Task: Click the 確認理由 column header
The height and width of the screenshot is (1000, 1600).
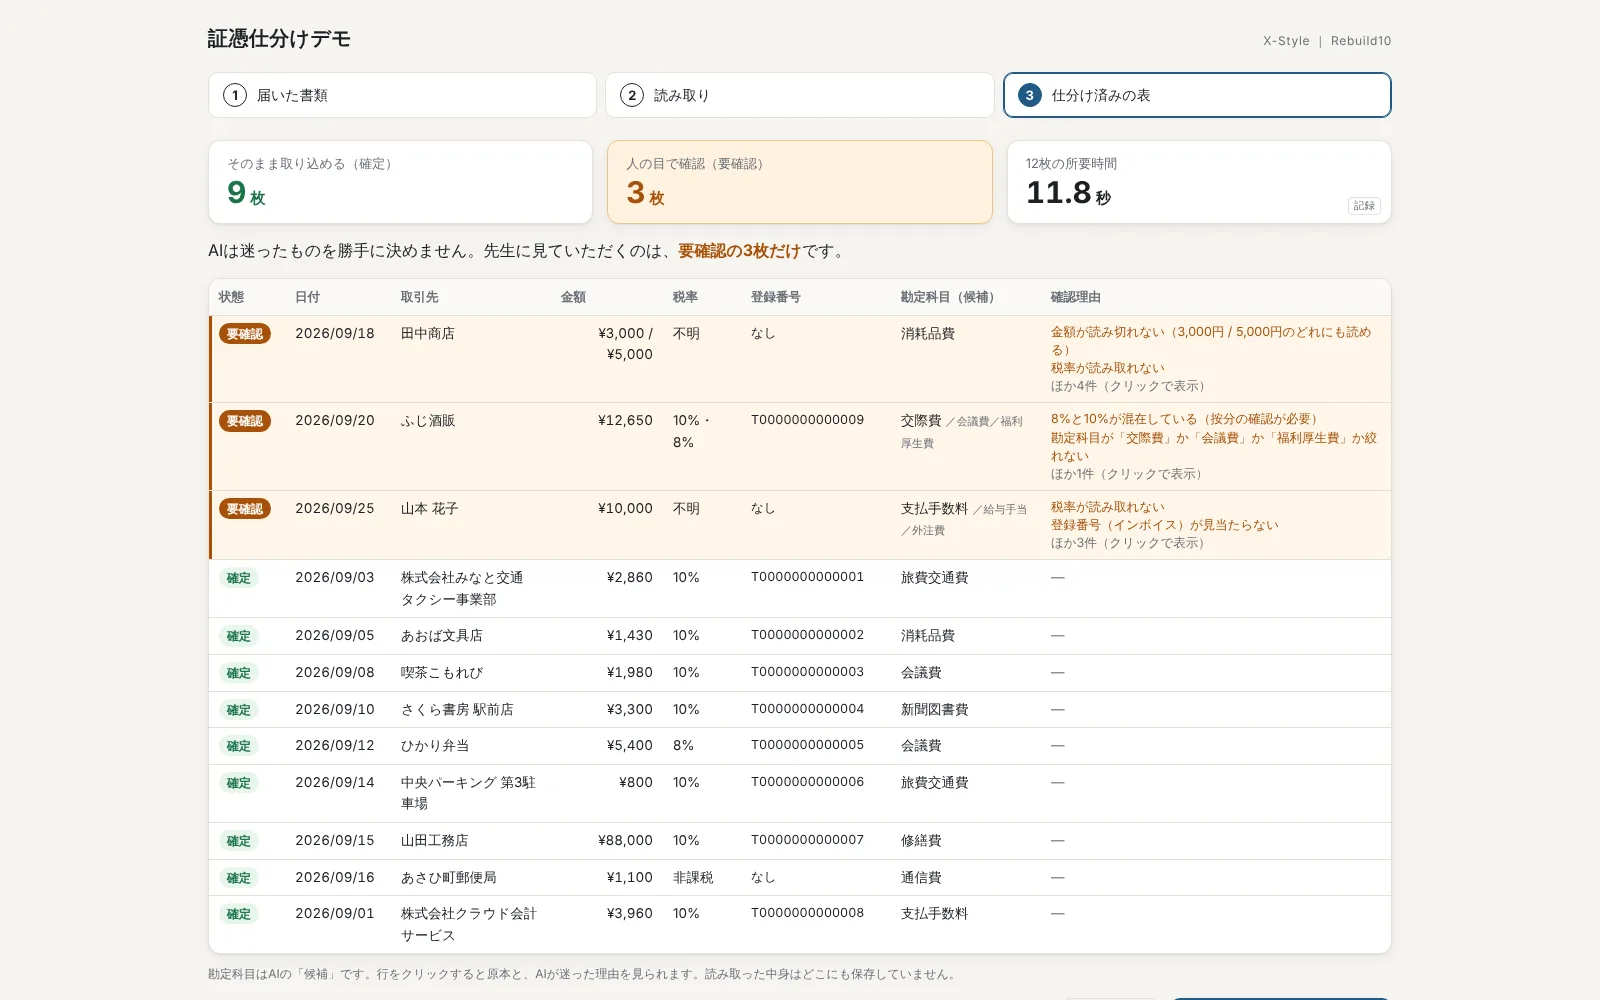Action: click(x=1075, y=297)
